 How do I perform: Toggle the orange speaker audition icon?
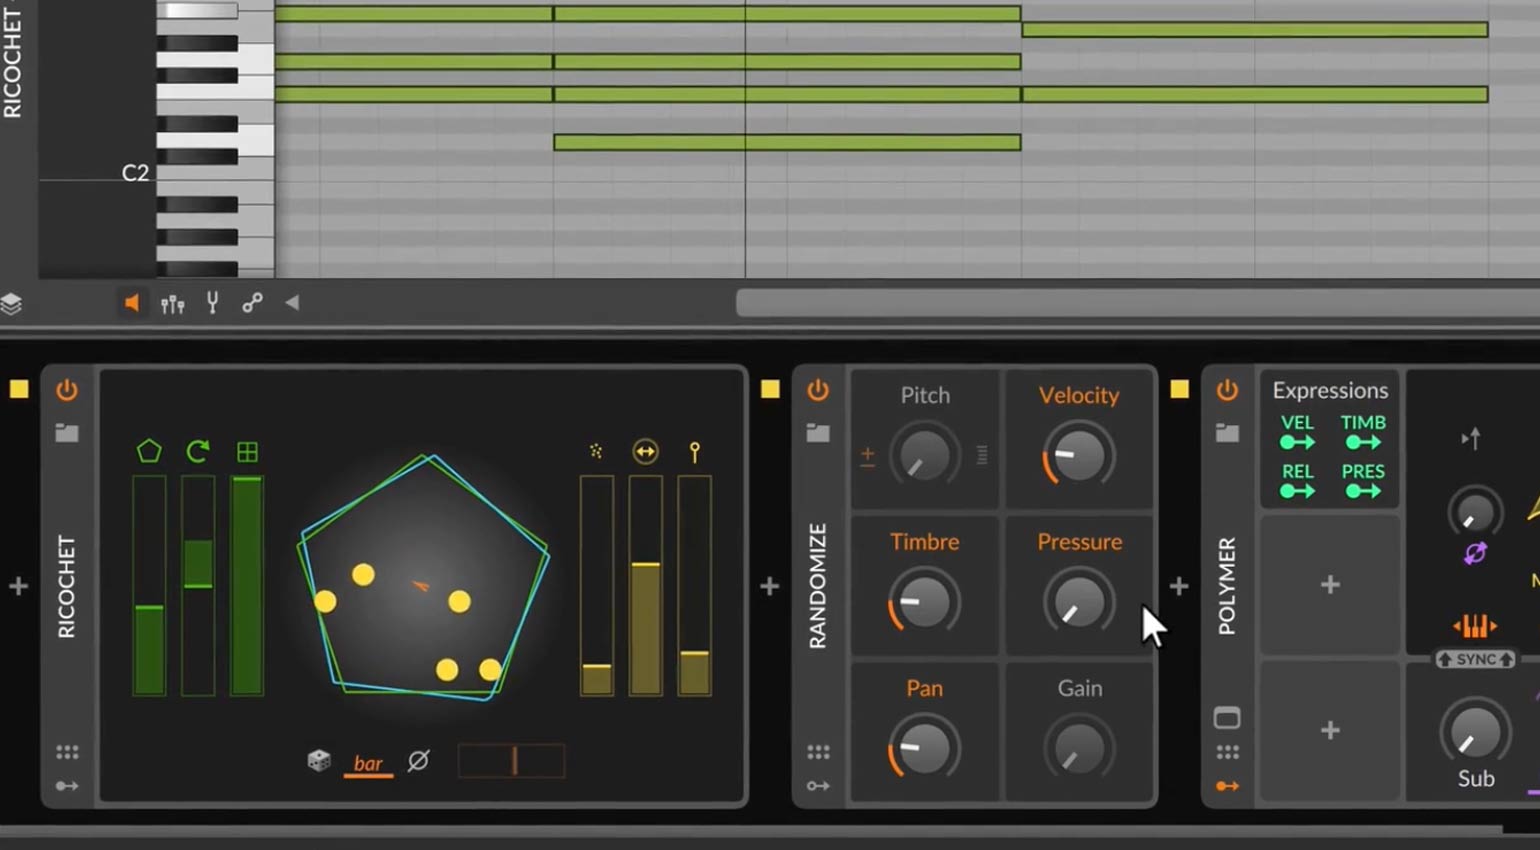click(x=131, y=303)
